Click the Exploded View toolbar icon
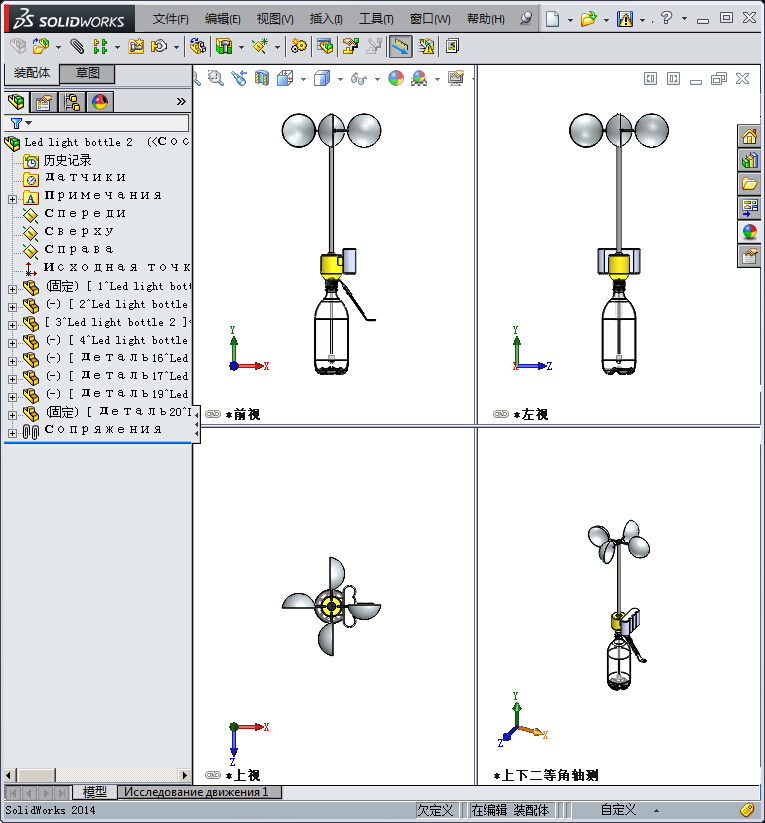Viewport: 765px width, 823px height. tap(350, 46)
